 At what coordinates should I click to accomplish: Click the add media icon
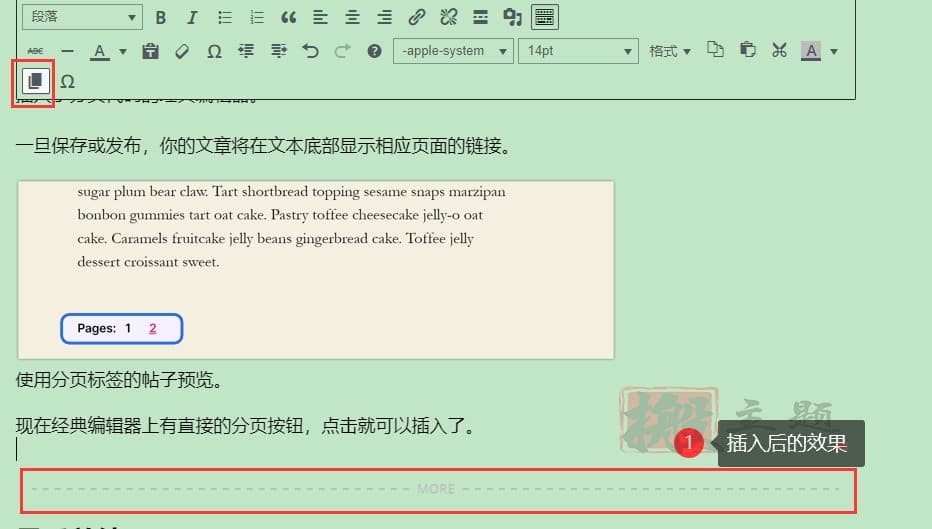(512, 17)
